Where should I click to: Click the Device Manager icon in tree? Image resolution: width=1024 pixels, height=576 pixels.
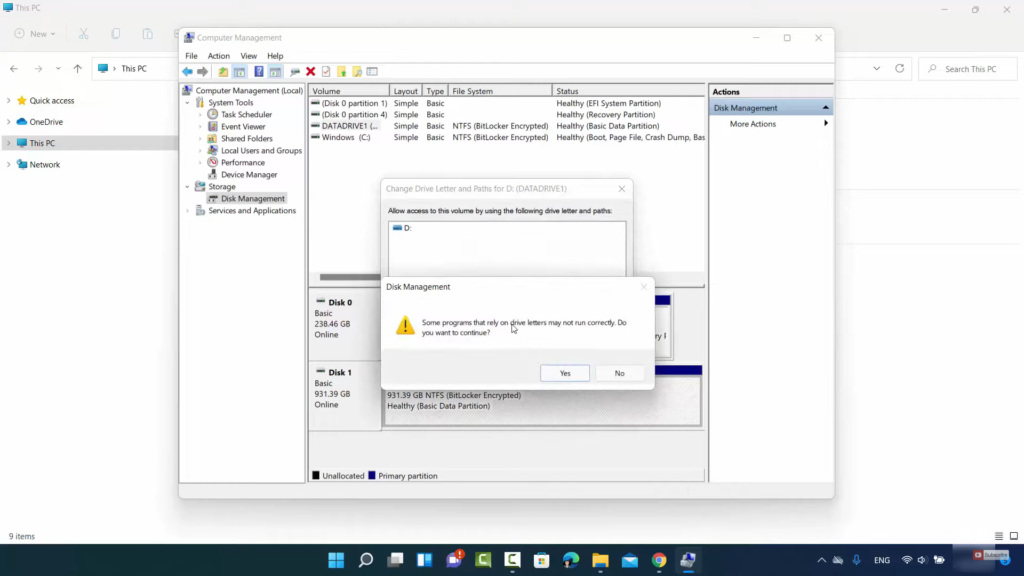click(x=213, y=175)
